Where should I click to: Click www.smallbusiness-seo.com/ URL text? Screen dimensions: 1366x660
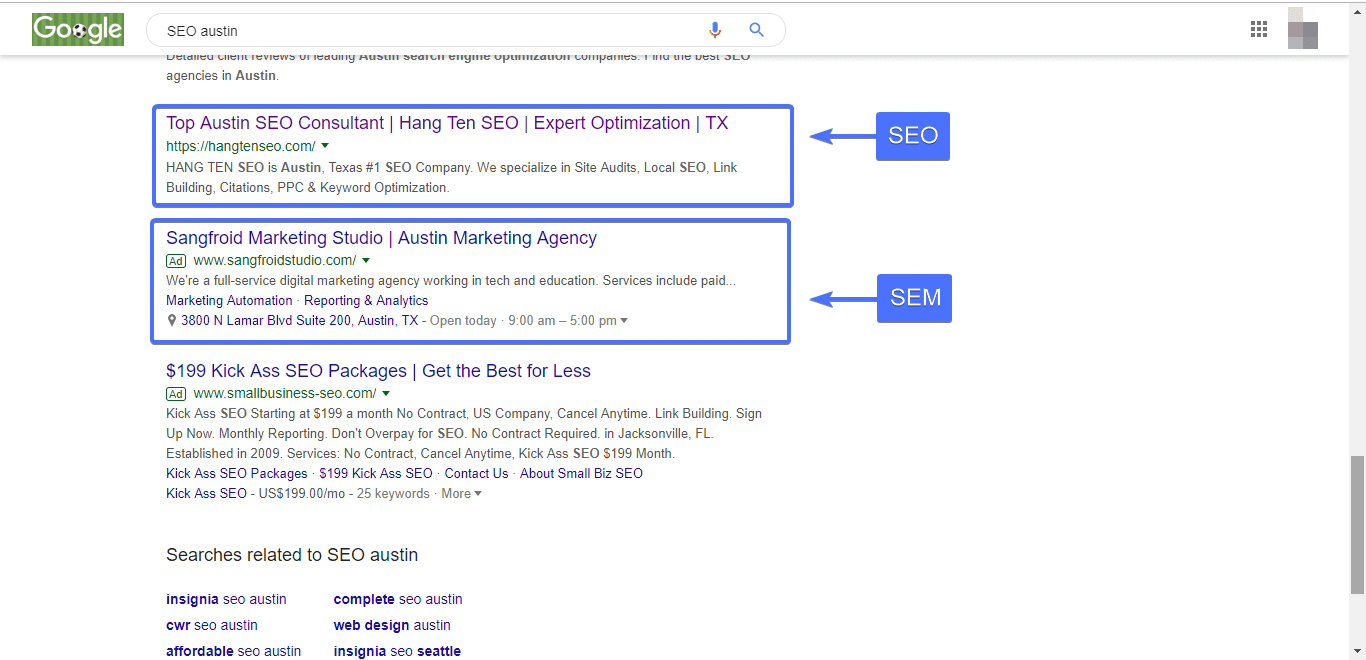click(285, 394)
